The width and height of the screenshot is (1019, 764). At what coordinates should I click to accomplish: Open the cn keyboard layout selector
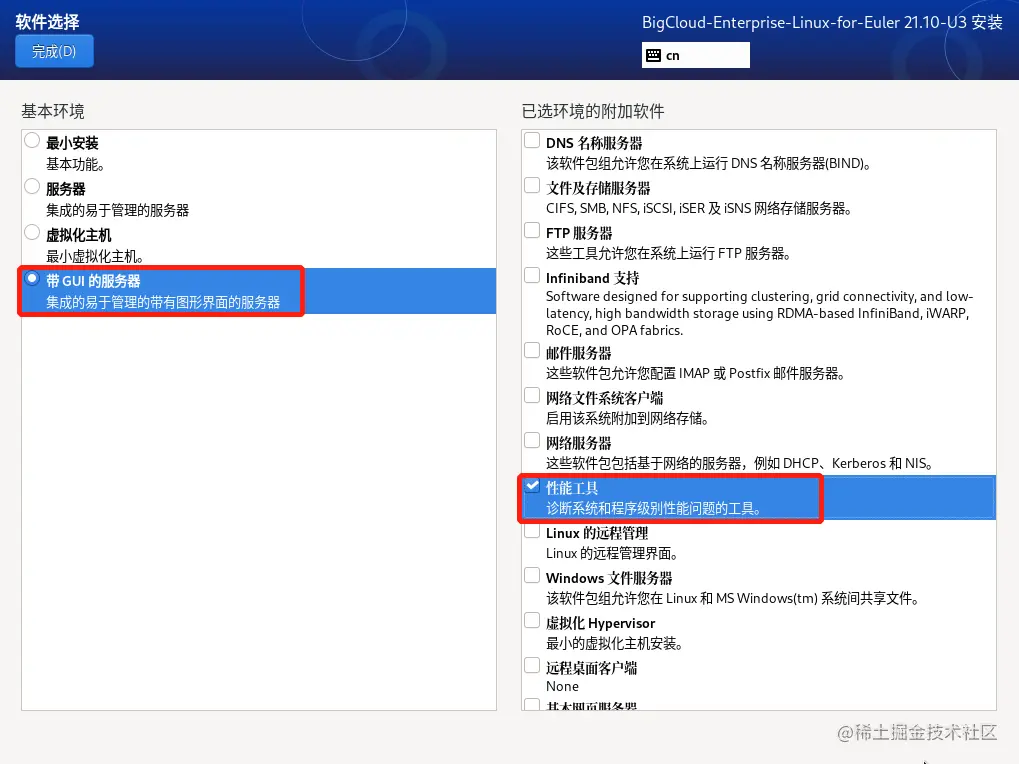coord(700,55)
